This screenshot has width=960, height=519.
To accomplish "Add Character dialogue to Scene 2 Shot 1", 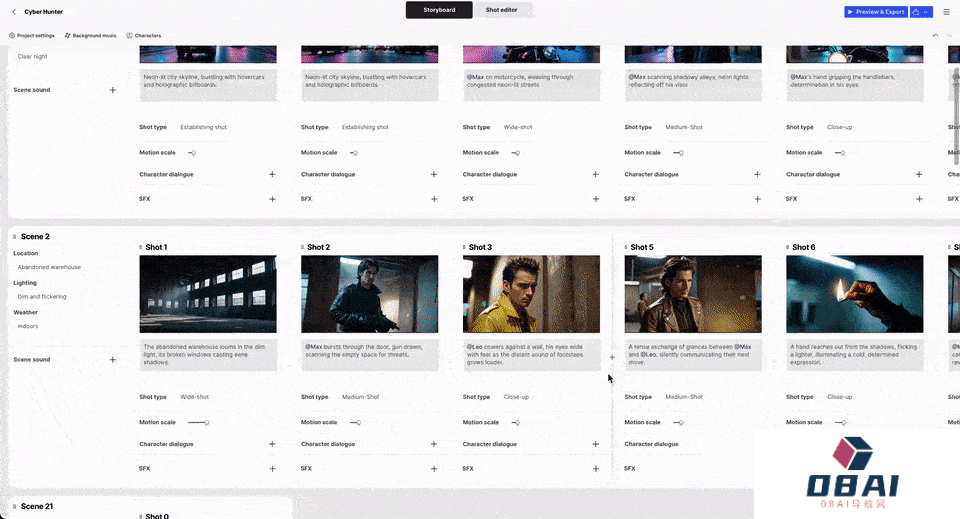I will (x=272, y=444).
